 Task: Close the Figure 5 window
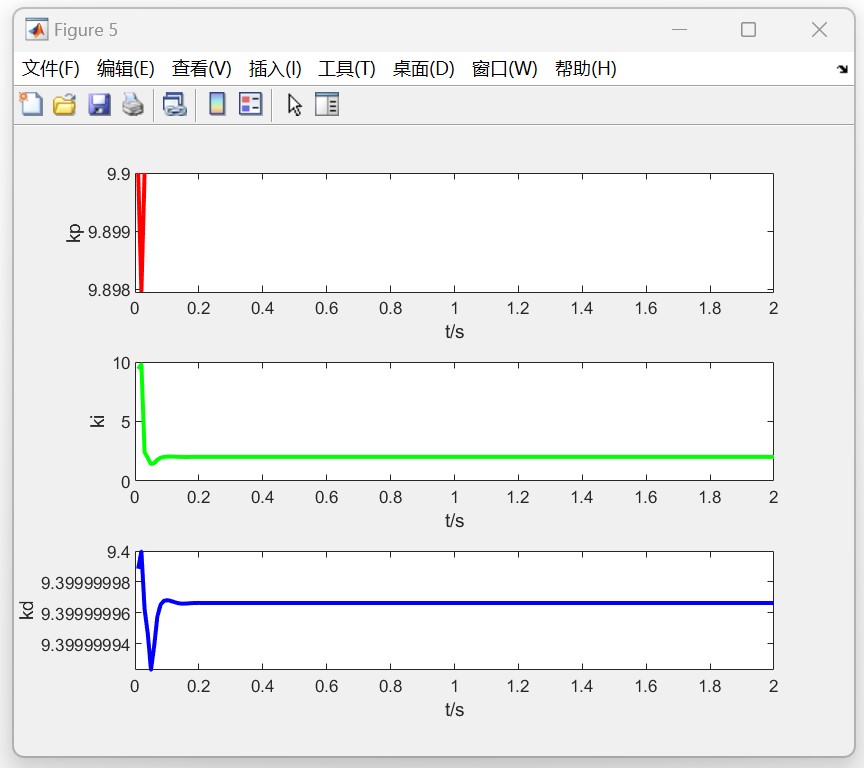(819, 30)
